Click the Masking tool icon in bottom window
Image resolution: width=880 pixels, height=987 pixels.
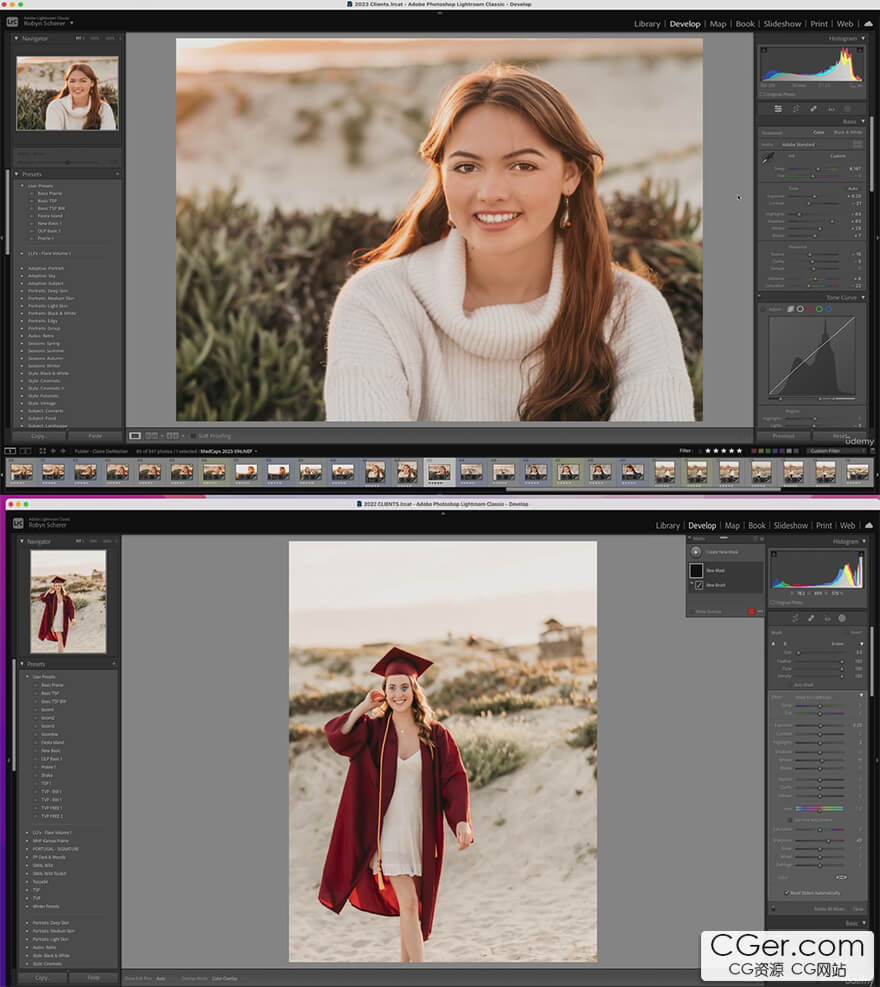[842, 618]
